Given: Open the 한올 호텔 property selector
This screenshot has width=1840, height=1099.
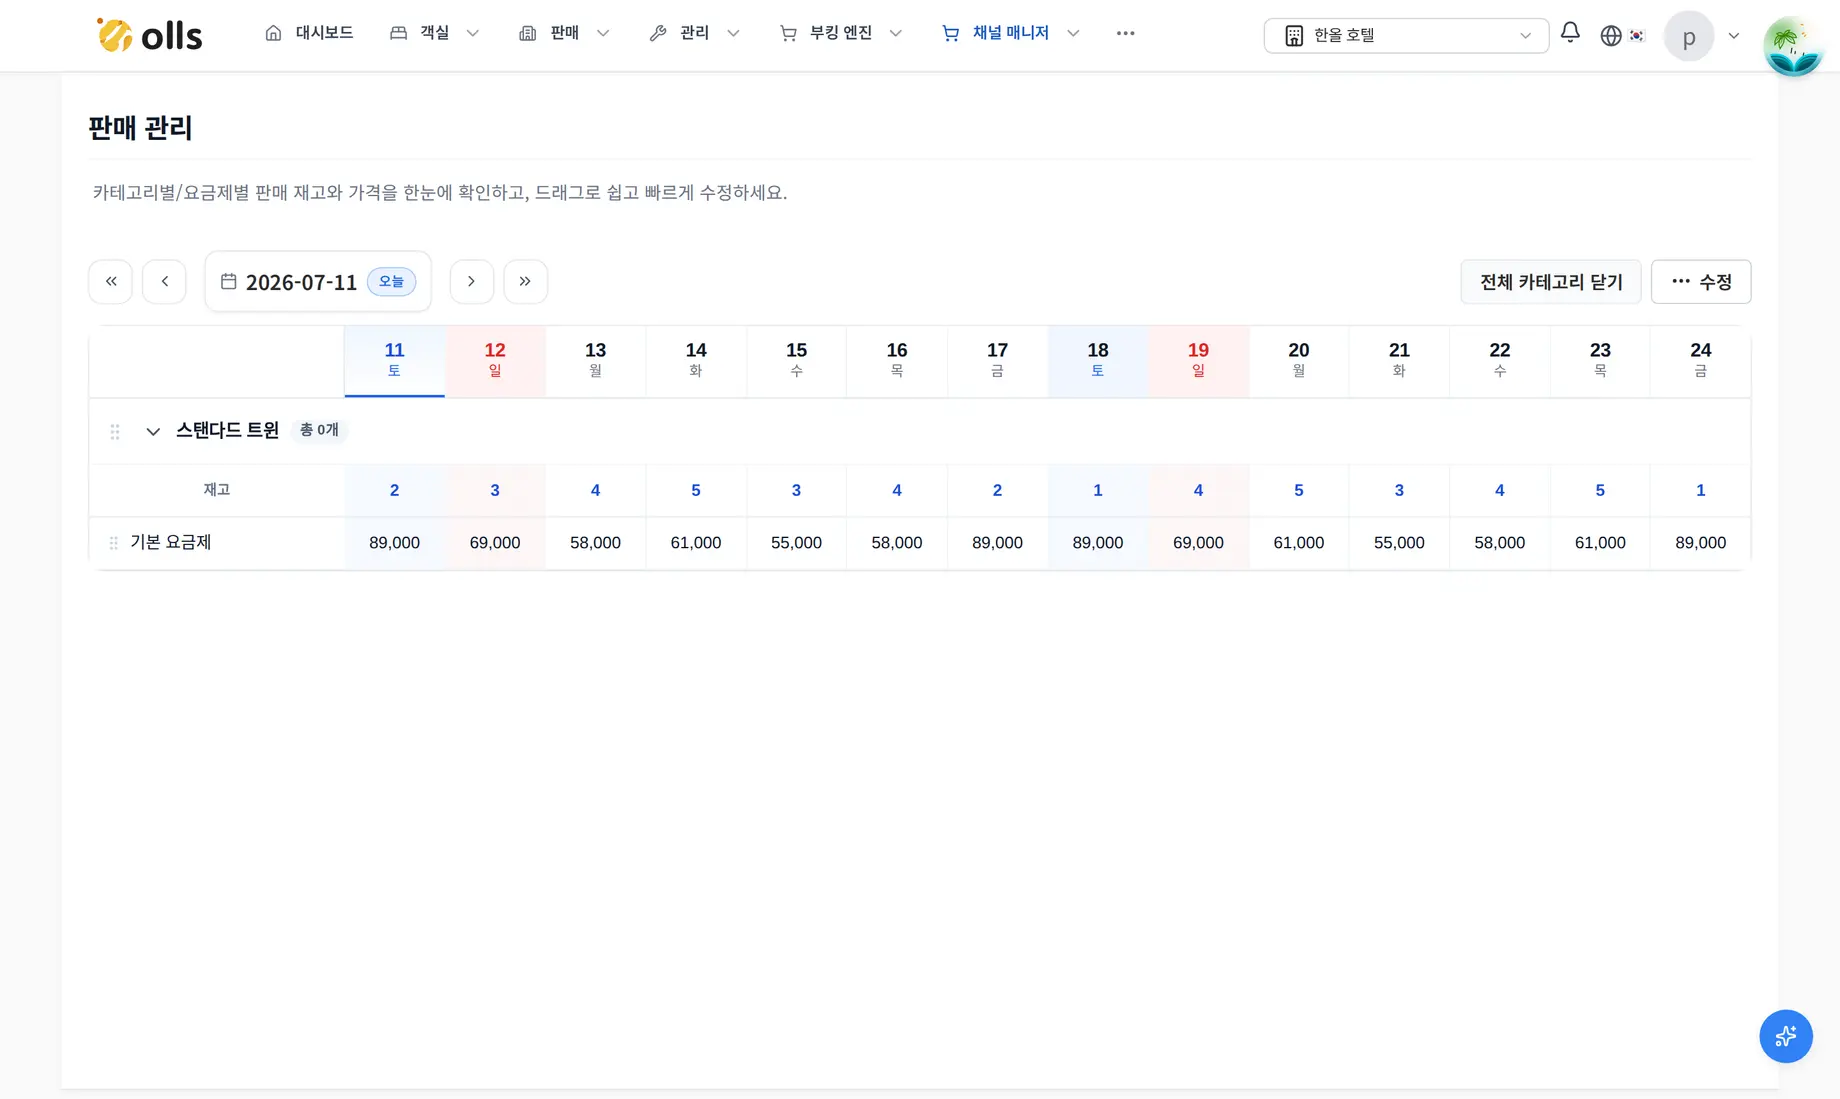Looking at the screenshot, I should click(x=1406, y=35).
